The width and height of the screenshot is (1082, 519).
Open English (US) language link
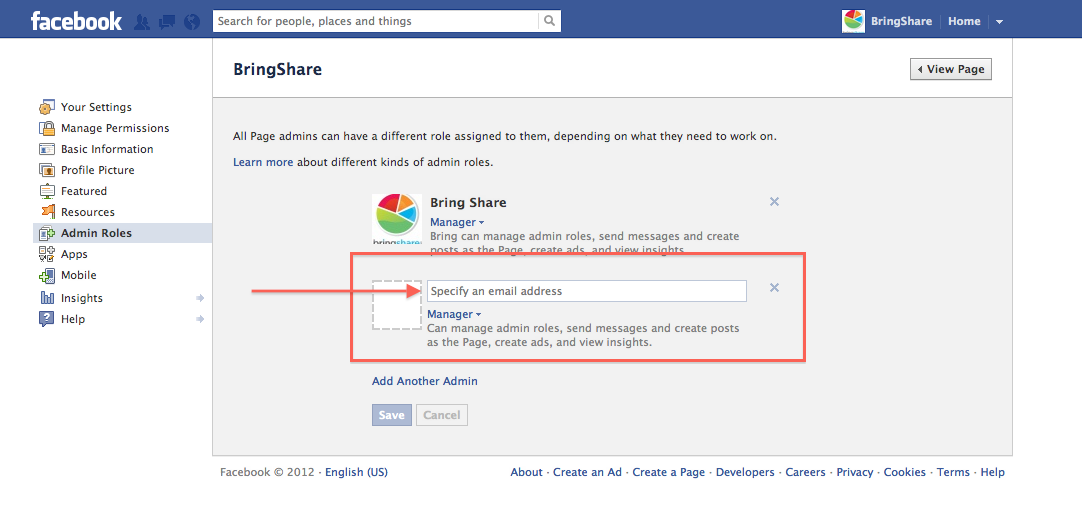click(356, 472)
